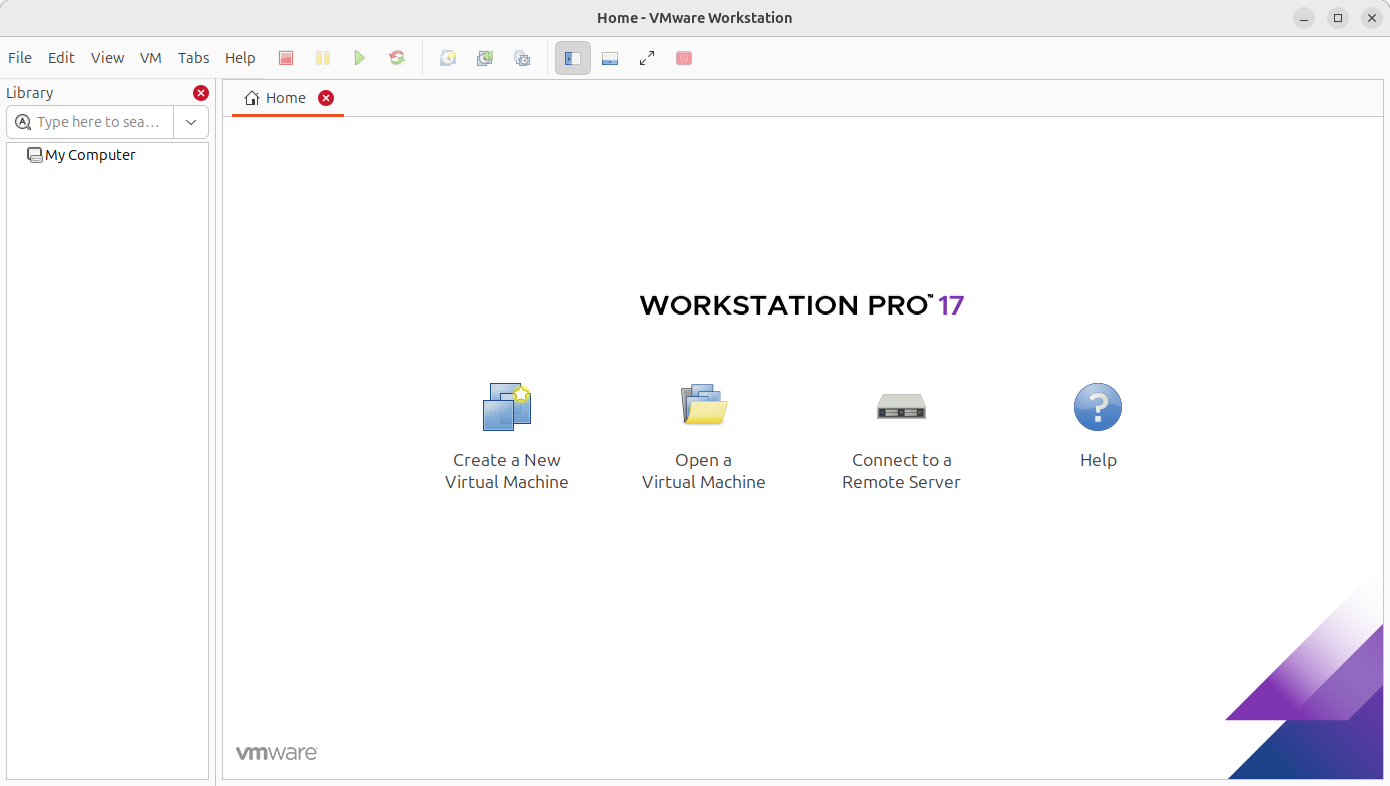This screenshot has height=786, width=1390.
Task: Click the Open a Virtual Machine folder icon
Action: pos(704,404)
